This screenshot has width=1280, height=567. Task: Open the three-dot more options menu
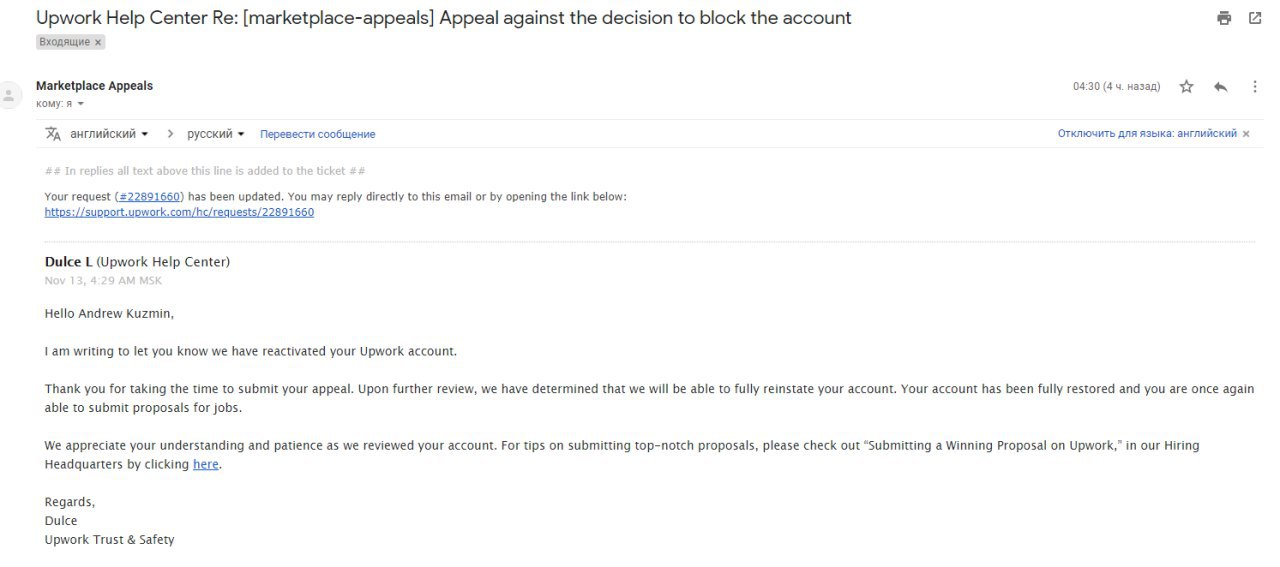click(x=1255, y=87)
